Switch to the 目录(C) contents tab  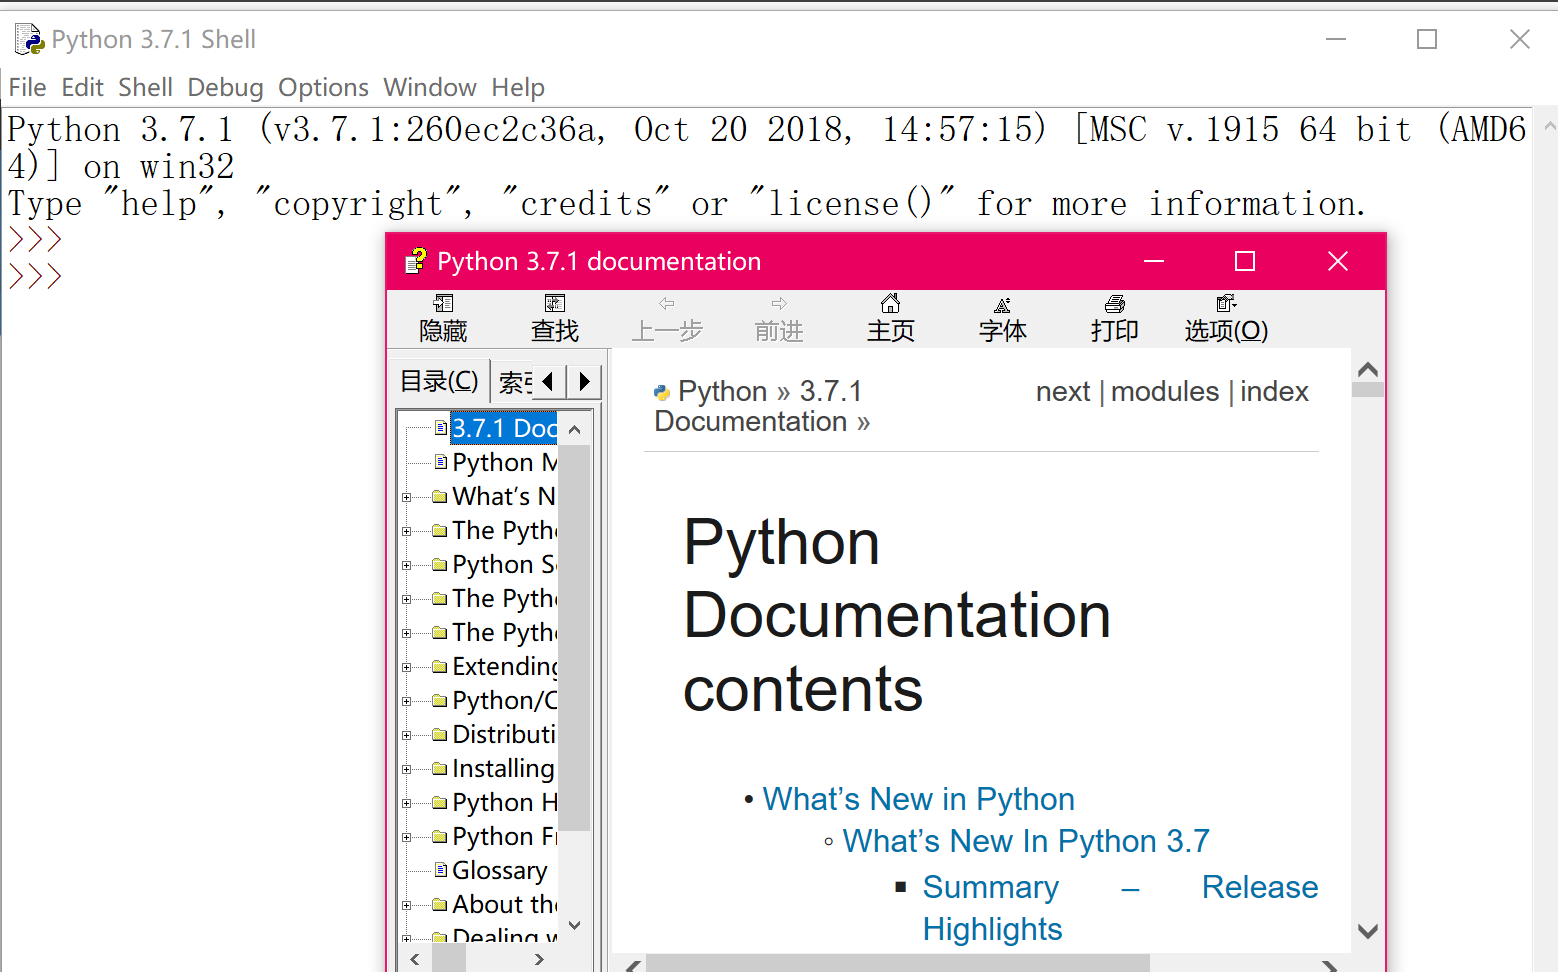point(439,381)
